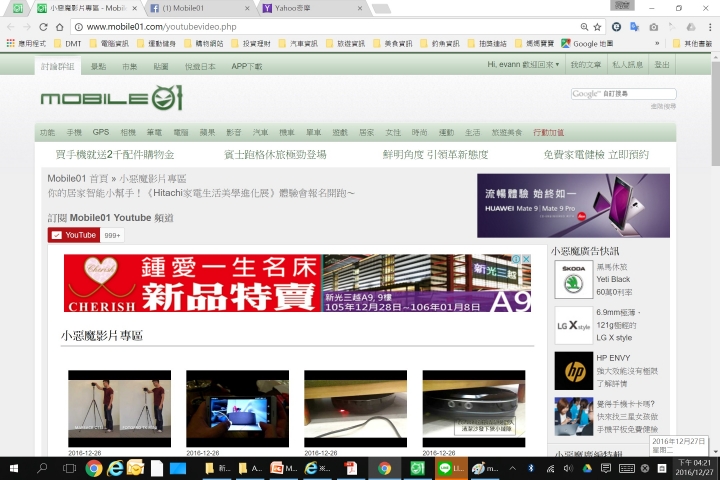
Task: Switch to the PowerPoint window on the taskbar
Action: (x=284, y=469)
